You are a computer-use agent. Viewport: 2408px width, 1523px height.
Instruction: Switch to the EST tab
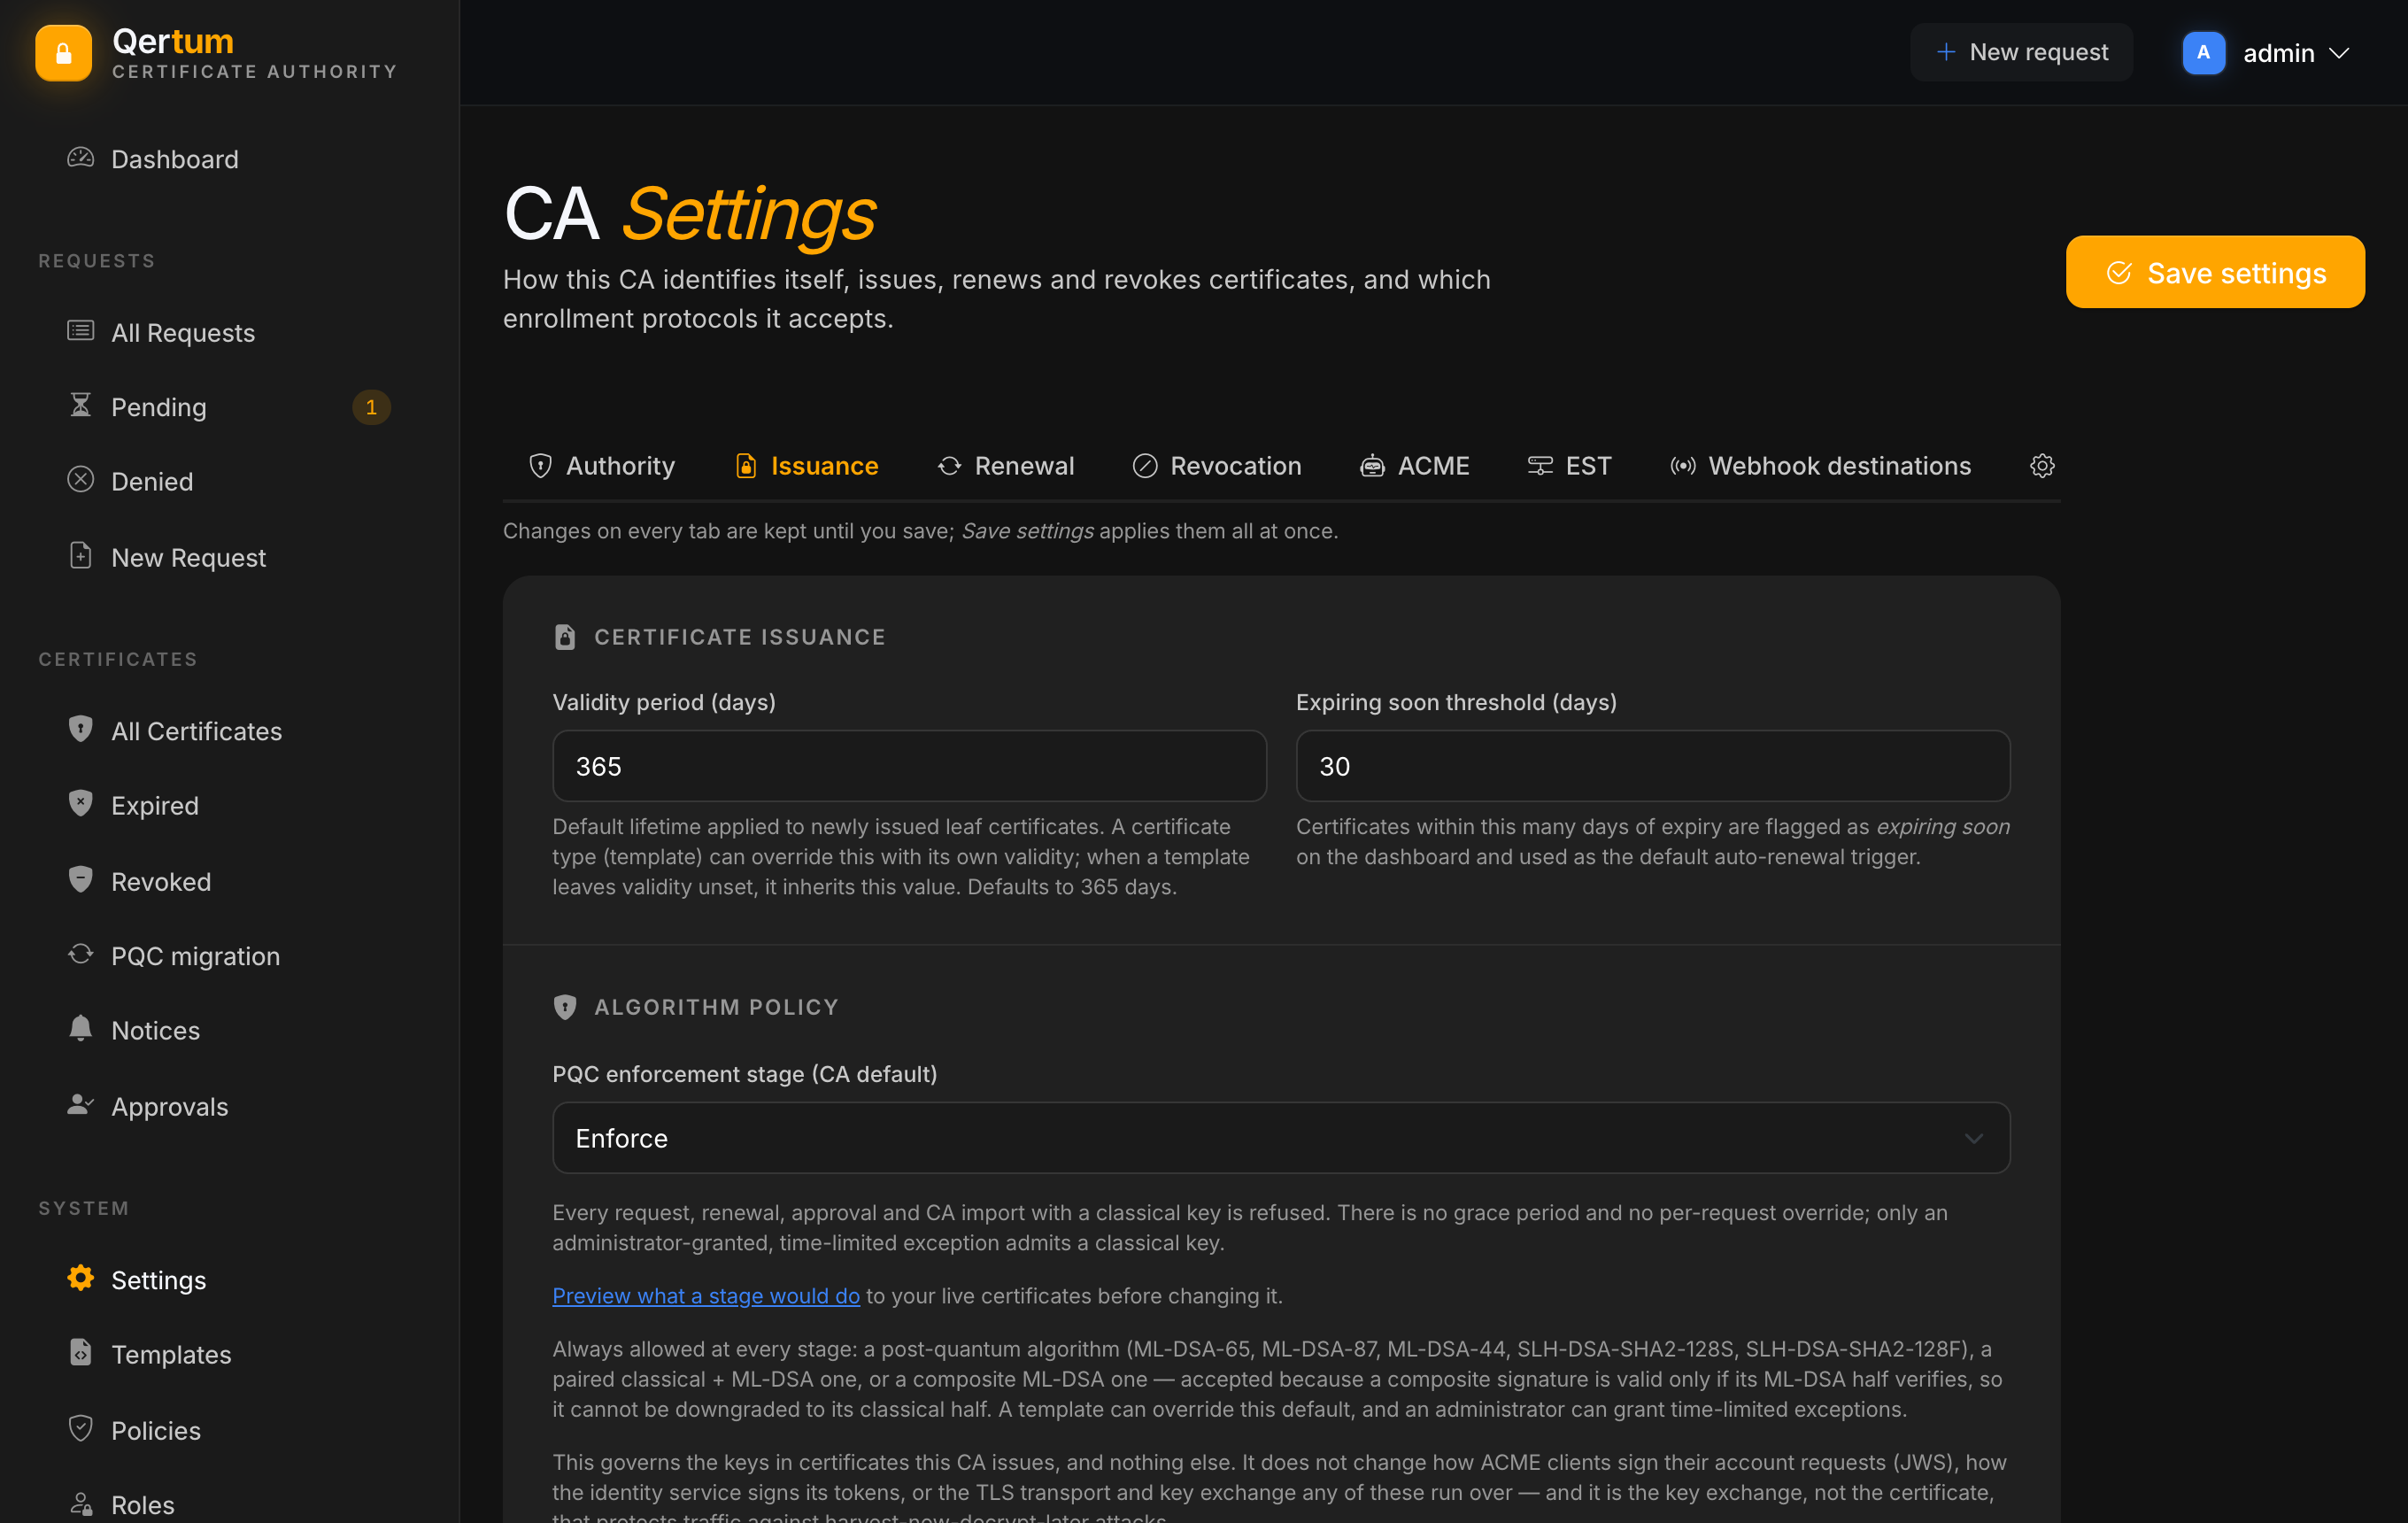[x=1570, y=466]
